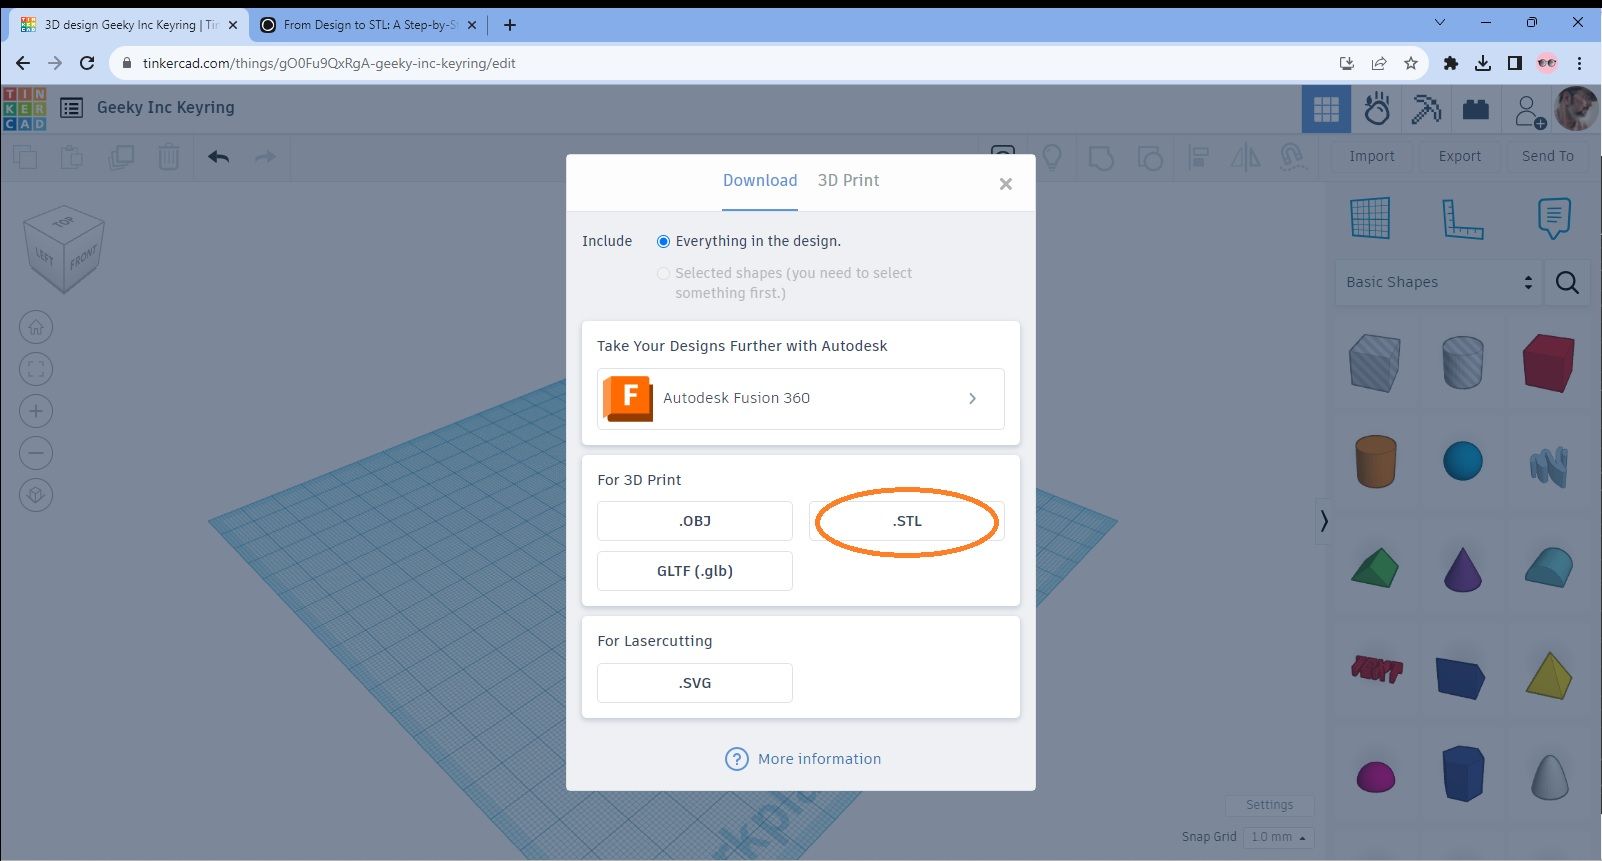Click the Home view icon
Viewport: 1602px width, 861px height.
click(36, 327)
